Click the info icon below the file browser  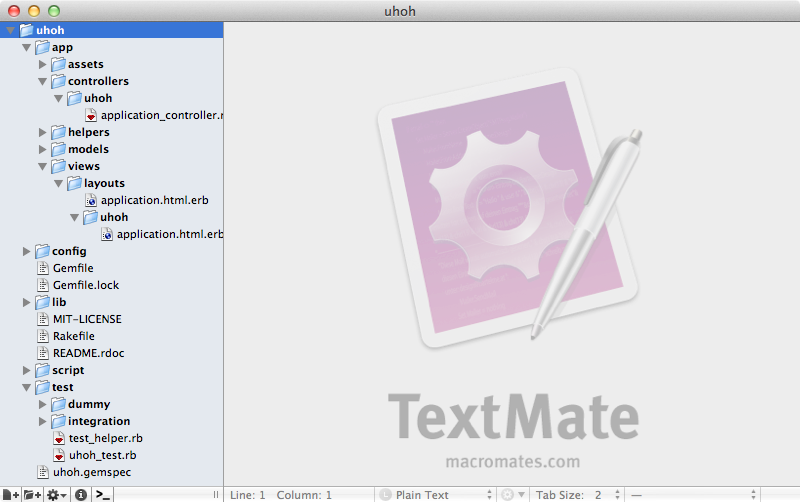(x=81, y=495)
